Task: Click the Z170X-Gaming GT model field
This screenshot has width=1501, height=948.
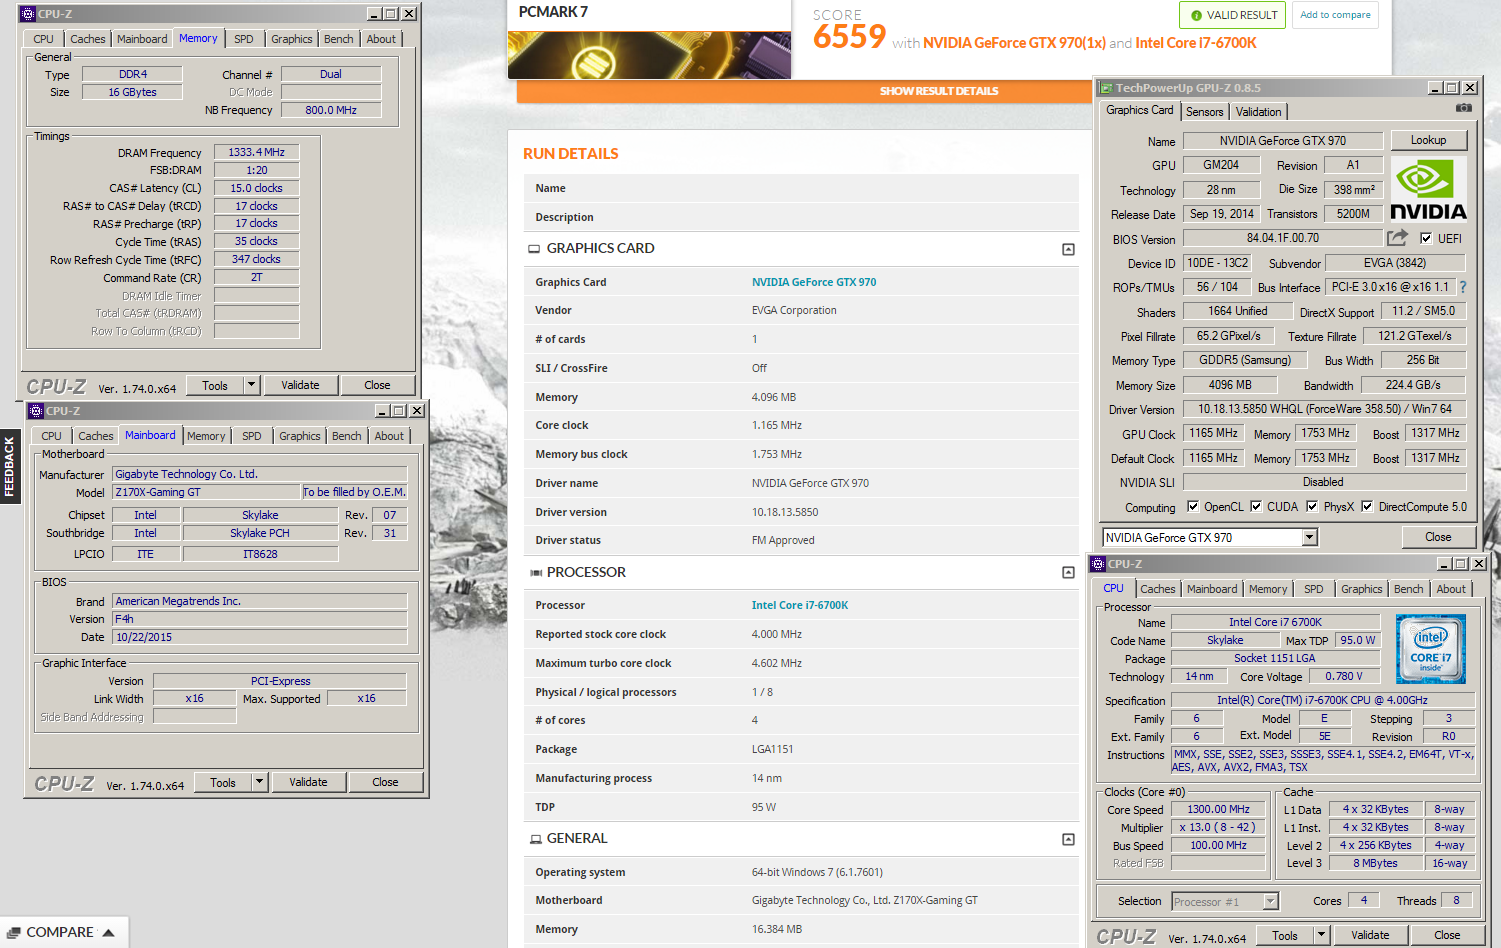Action: point(207,492)
